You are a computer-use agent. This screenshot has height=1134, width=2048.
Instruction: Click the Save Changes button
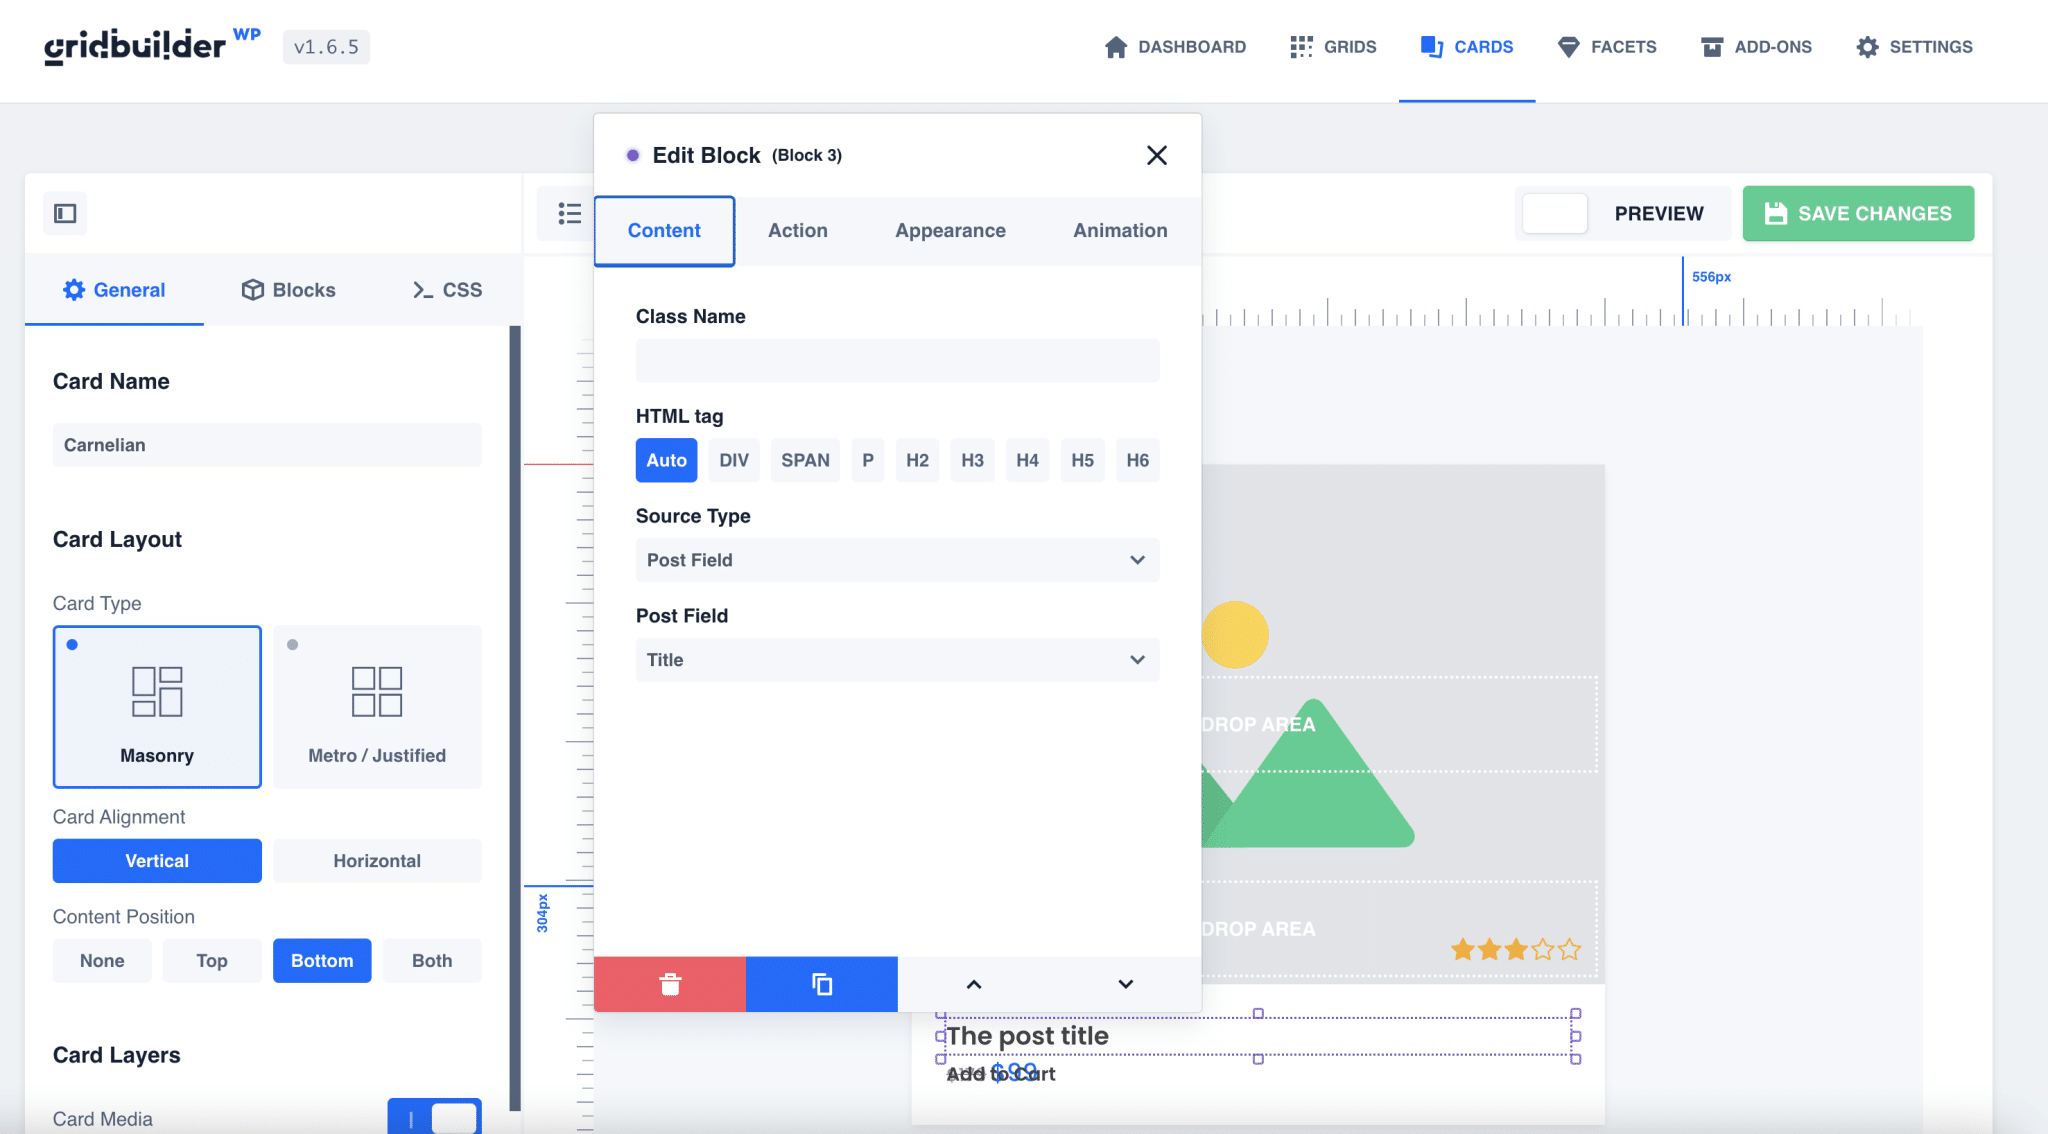click(x=1858, y=213)
